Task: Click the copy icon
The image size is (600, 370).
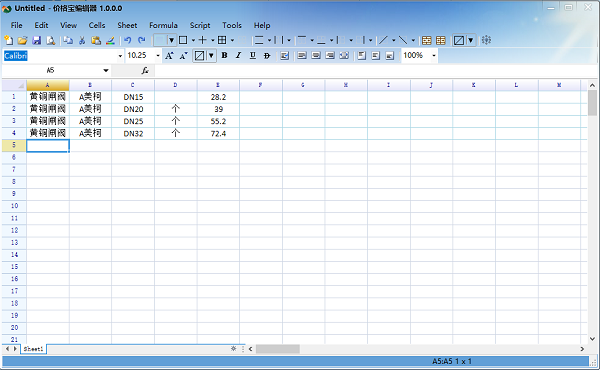Action: 68,40
